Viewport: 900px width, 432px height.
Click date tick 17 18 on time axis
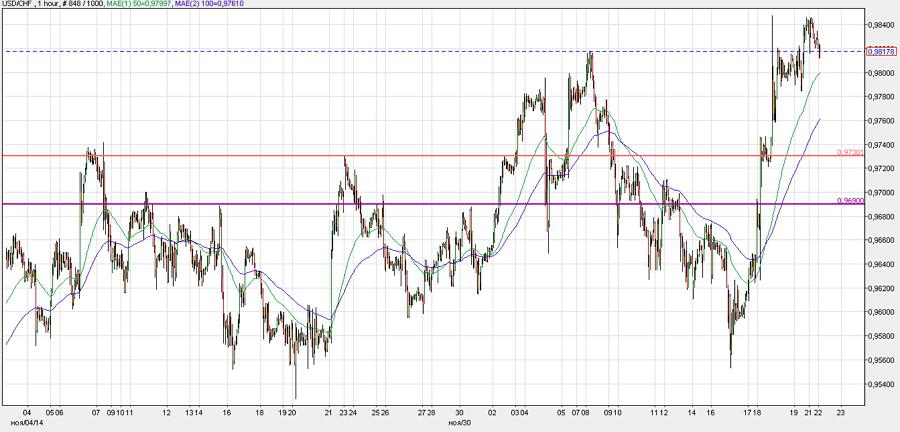pyautogui.click(x=754, y=412)
